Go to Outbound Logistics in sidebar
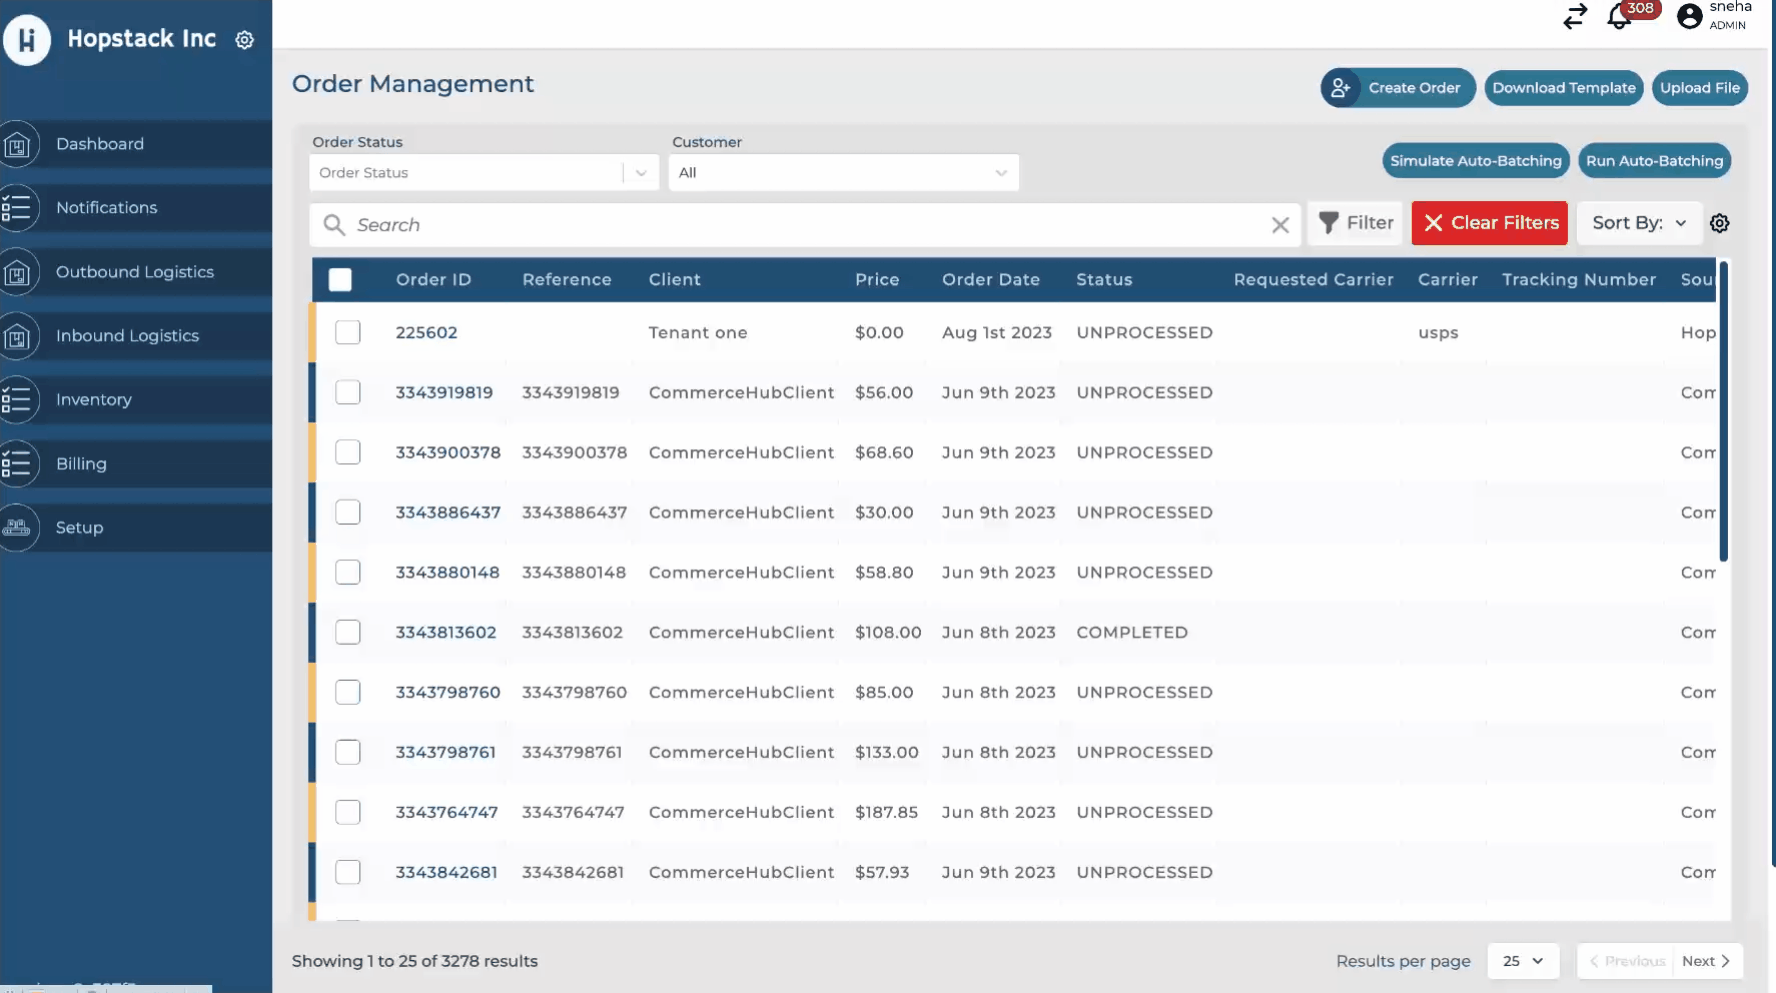The height and width of the screenshot is (993, 1776). pos(135,272)
